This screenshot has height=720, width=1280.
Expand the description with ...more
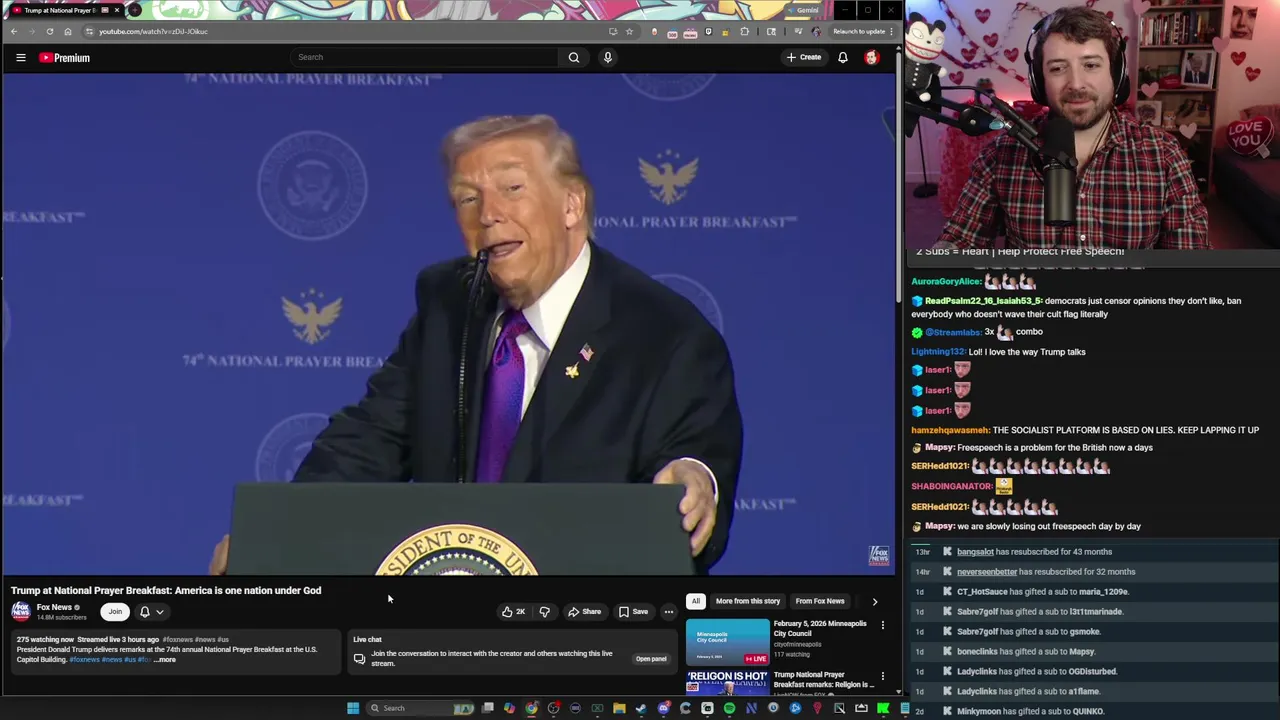point(165,660)
